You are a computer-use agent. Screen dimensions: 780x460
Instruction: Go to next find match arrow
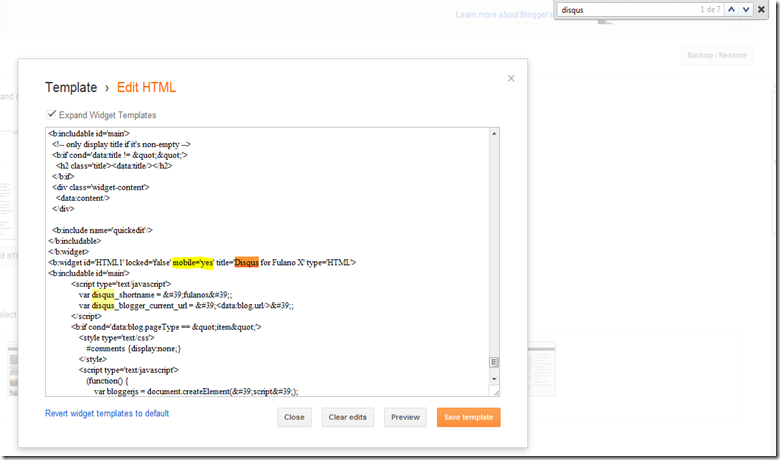click(746, 9)
